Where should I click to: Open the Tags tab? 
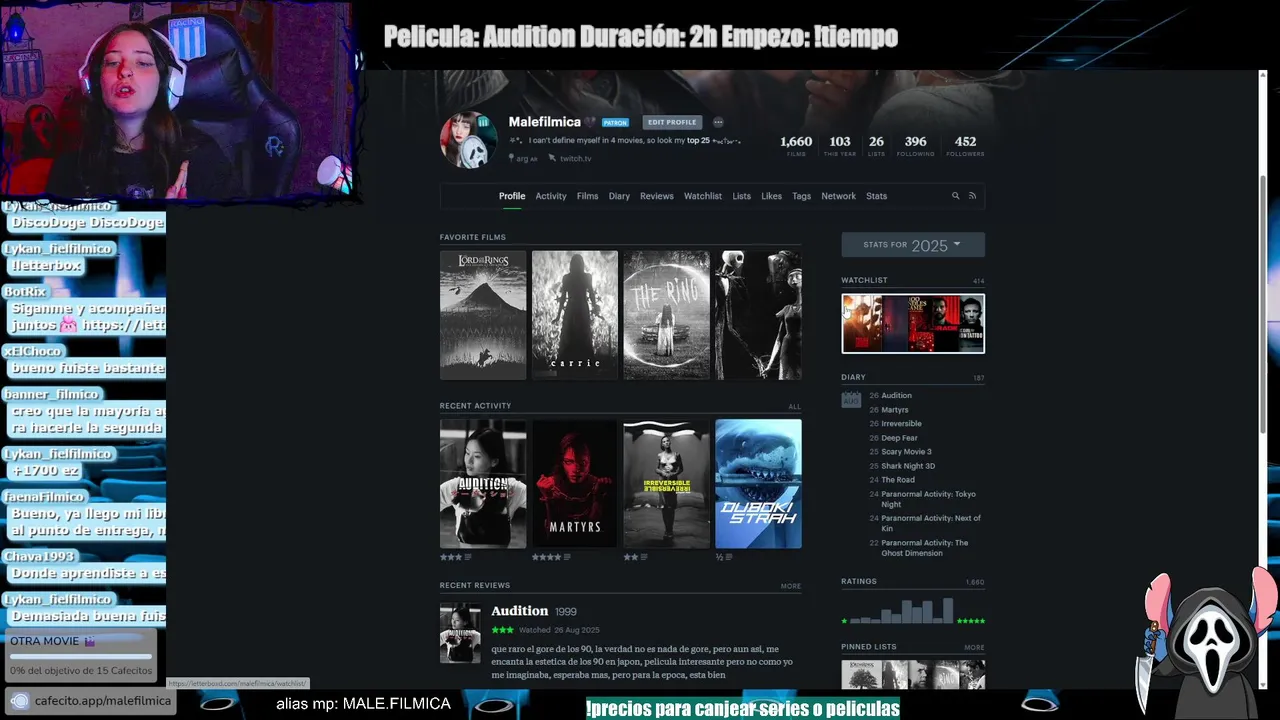(x=801, y=196)
